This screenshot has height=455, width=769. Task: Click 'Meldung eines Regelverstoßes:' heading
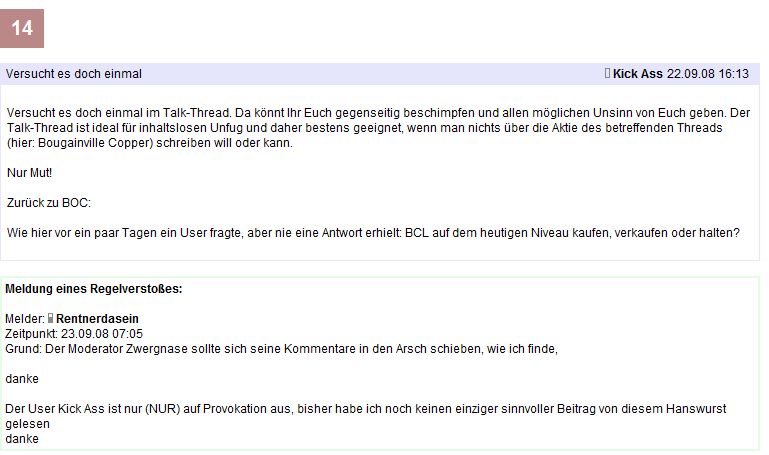click(x=94, y=289)
